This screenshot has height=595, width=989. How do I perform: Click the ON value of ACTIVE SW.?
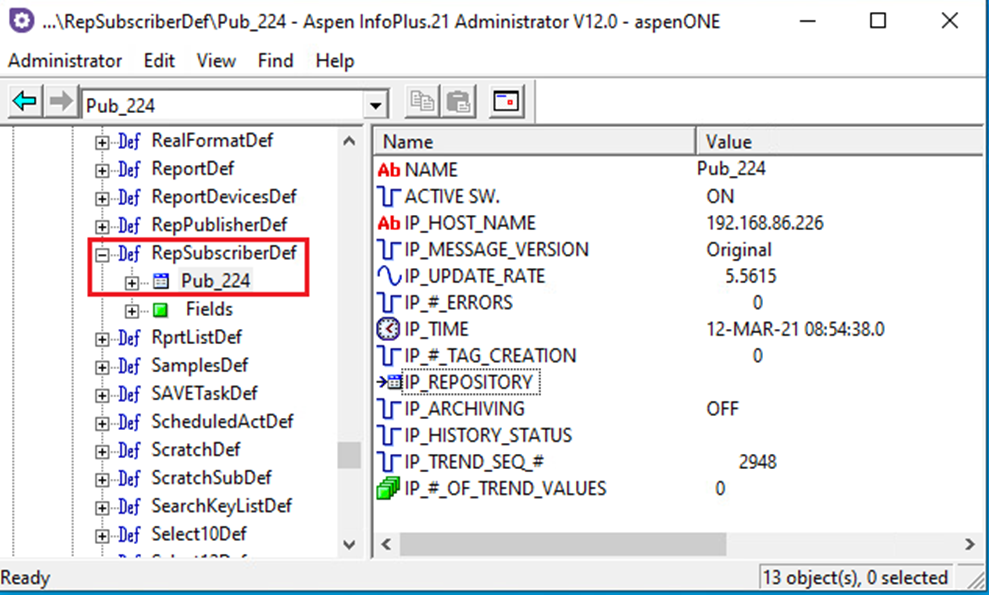click(720, 196)
